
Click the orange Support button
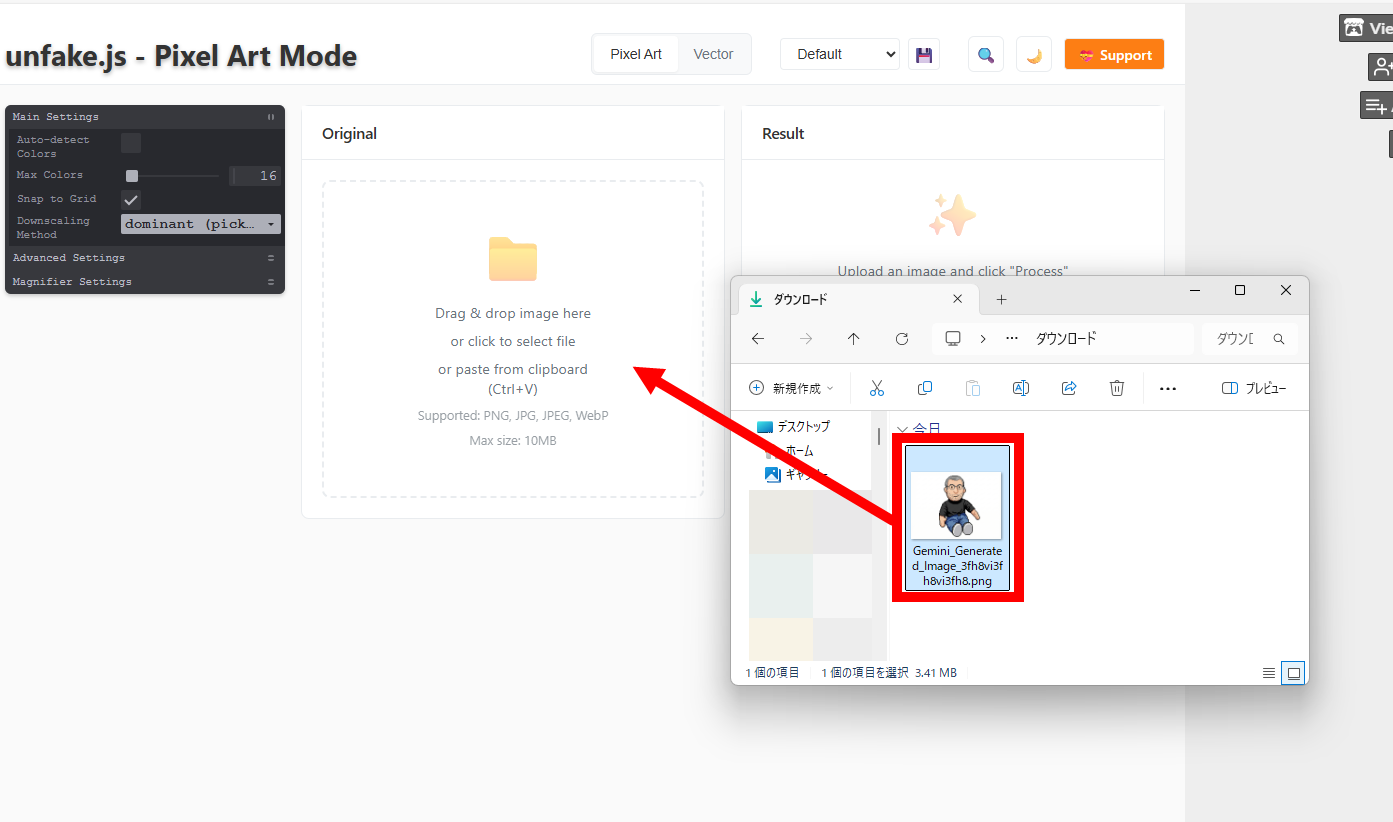1115,55
